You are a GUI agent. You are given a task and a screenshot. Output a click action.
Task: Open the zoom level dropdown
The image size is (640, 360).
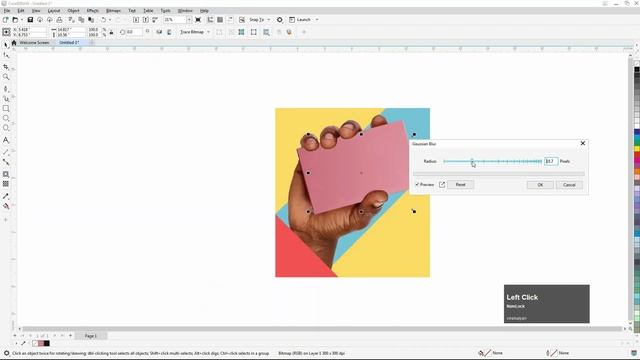(189, 20)
